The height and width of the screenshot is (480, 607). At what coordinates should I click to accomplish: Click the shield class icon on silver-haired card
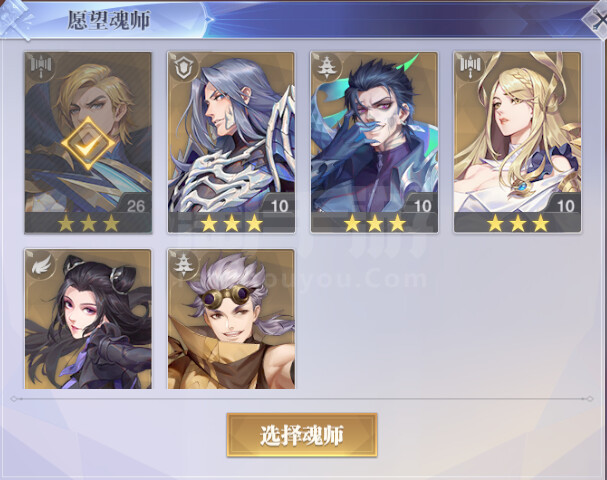(x=183, y=67)
